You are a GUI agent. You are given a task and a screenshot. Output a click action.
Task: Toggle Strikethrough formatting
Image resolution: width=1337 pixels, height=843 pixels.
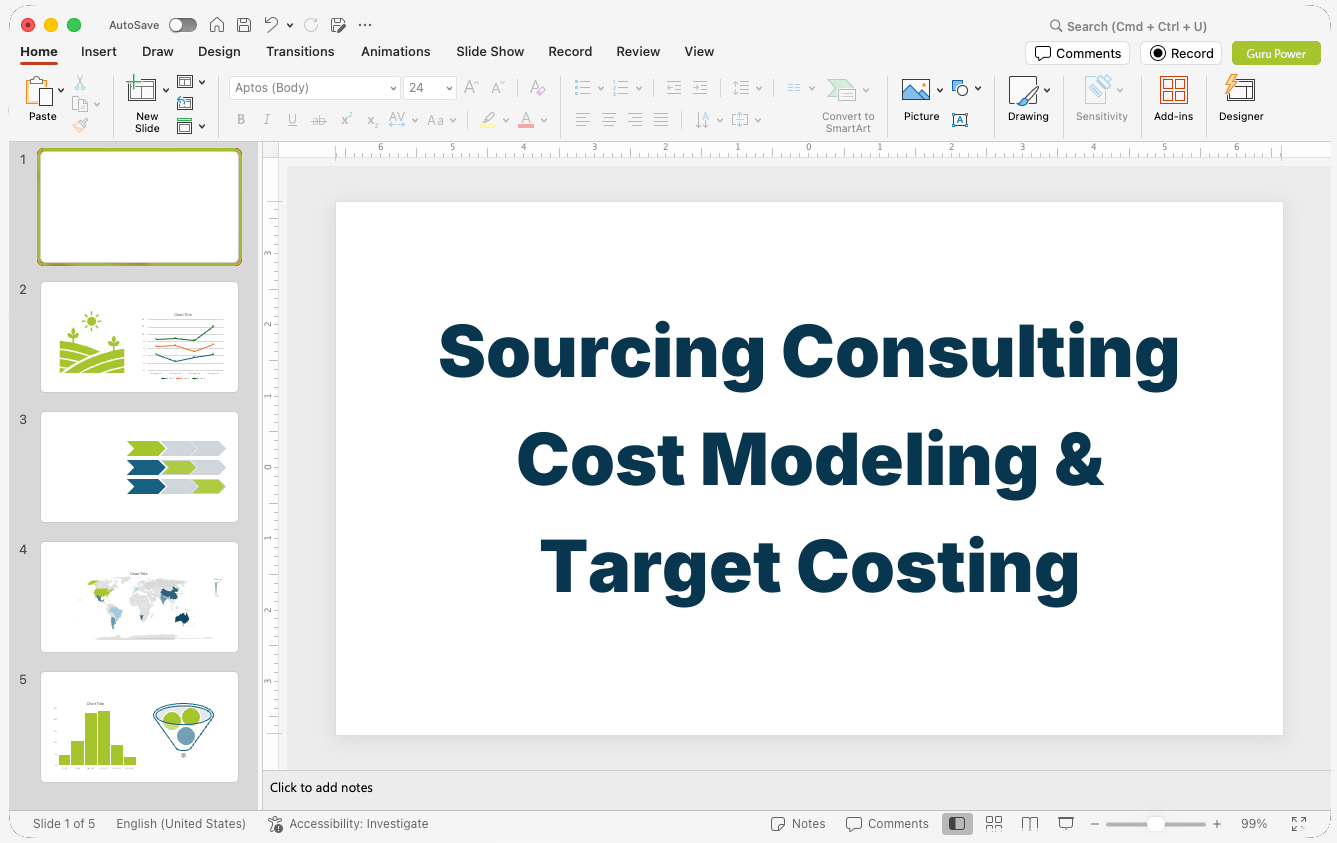point(319,120)
